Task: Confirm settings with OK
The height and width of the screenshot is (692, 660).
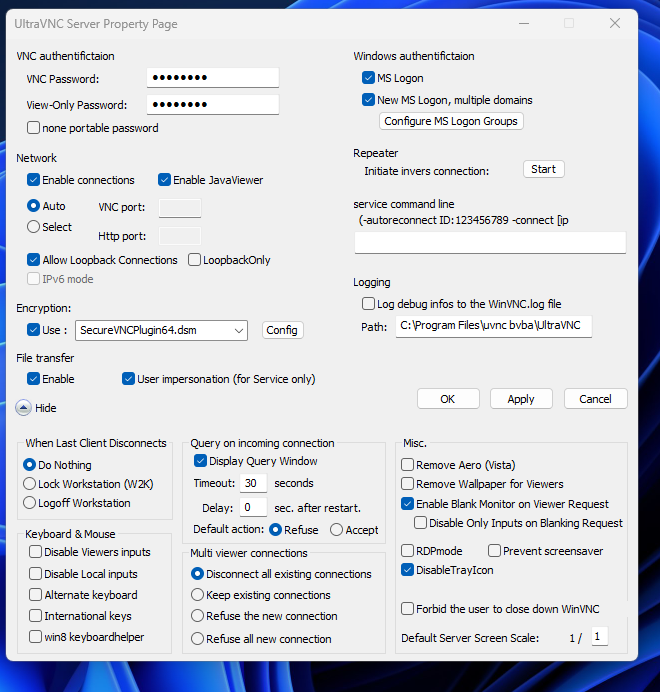Action: (x=448, y=399)
